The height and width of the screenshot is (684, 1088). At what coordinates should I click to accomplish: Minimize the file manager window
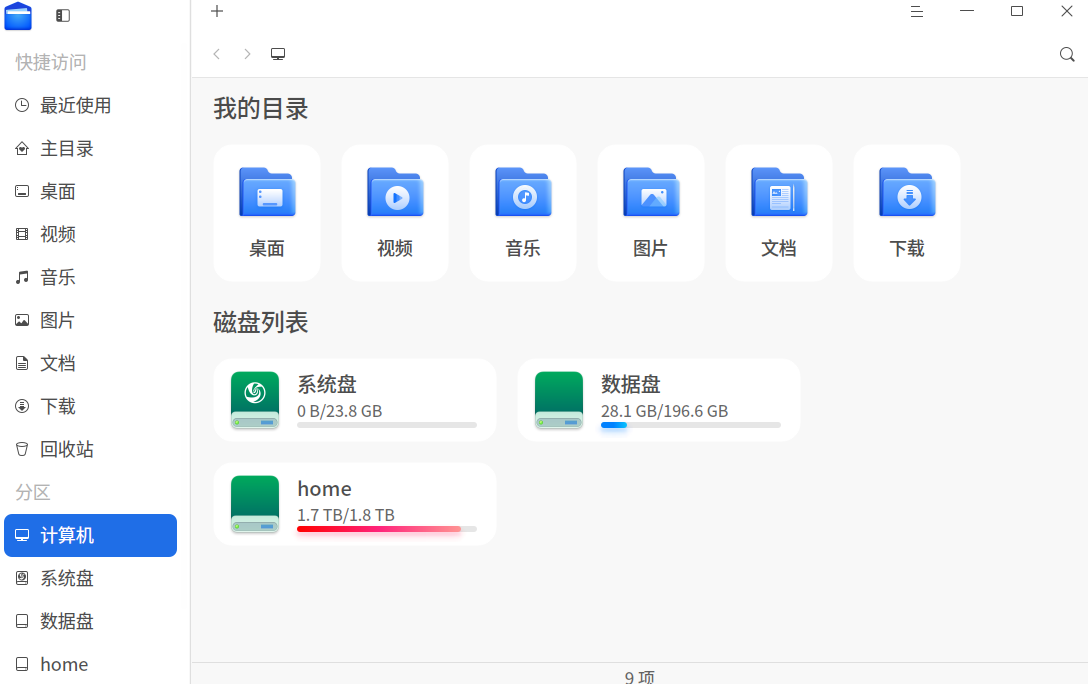coord(967,11)
